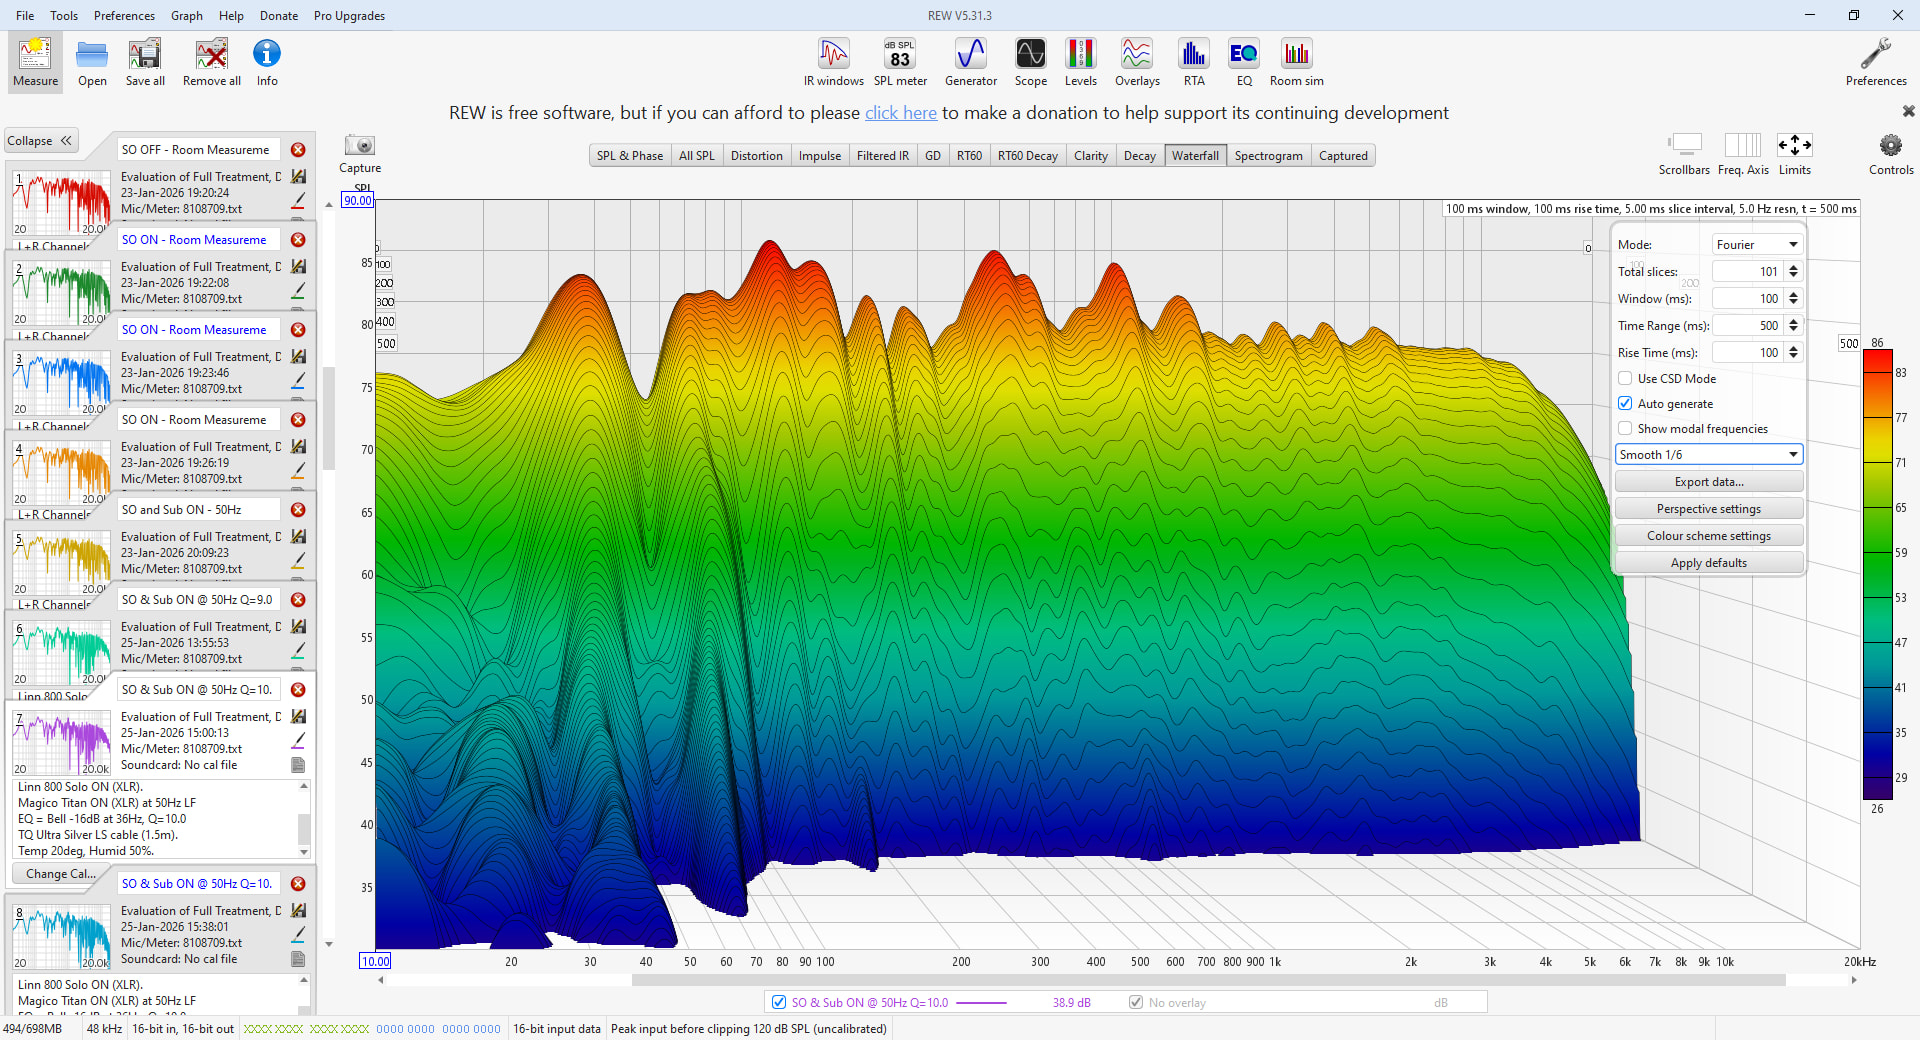Click the Export data button

[1708, 482]
